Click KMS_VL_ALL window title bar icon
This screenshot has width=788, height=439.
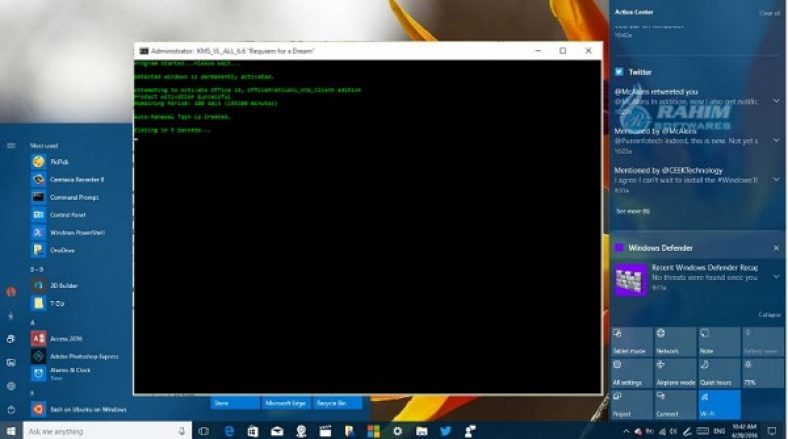tap(144, 51)
